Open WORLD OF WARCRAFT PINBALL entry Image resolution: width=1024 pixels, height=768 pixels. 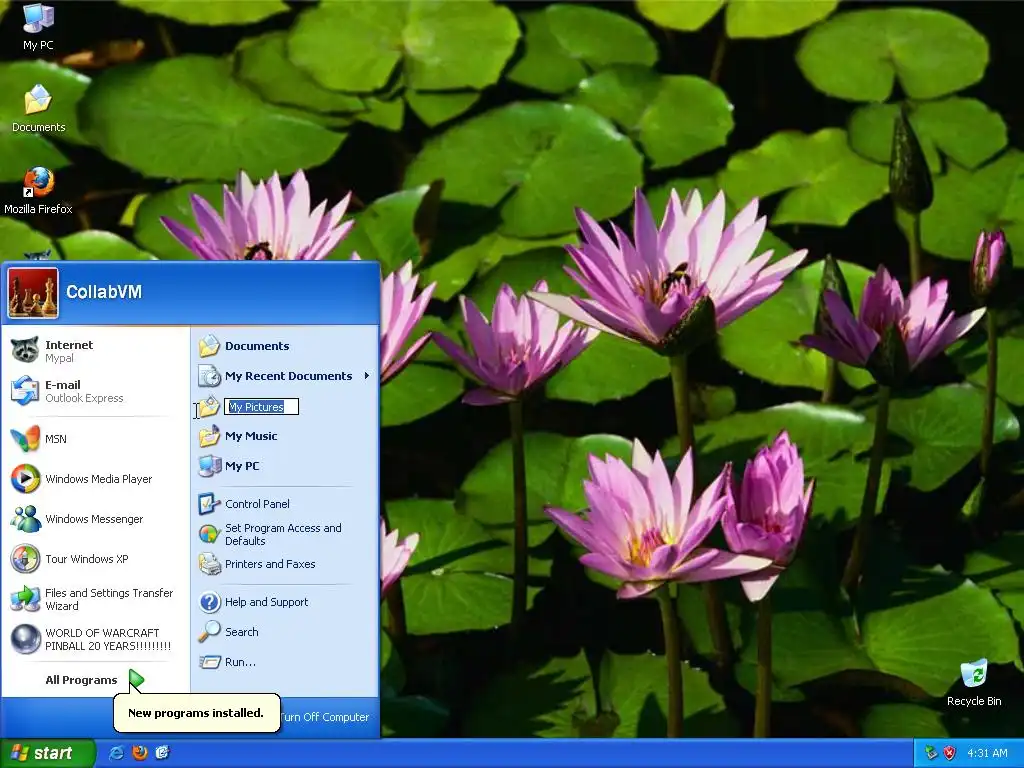tap(96, 639)
